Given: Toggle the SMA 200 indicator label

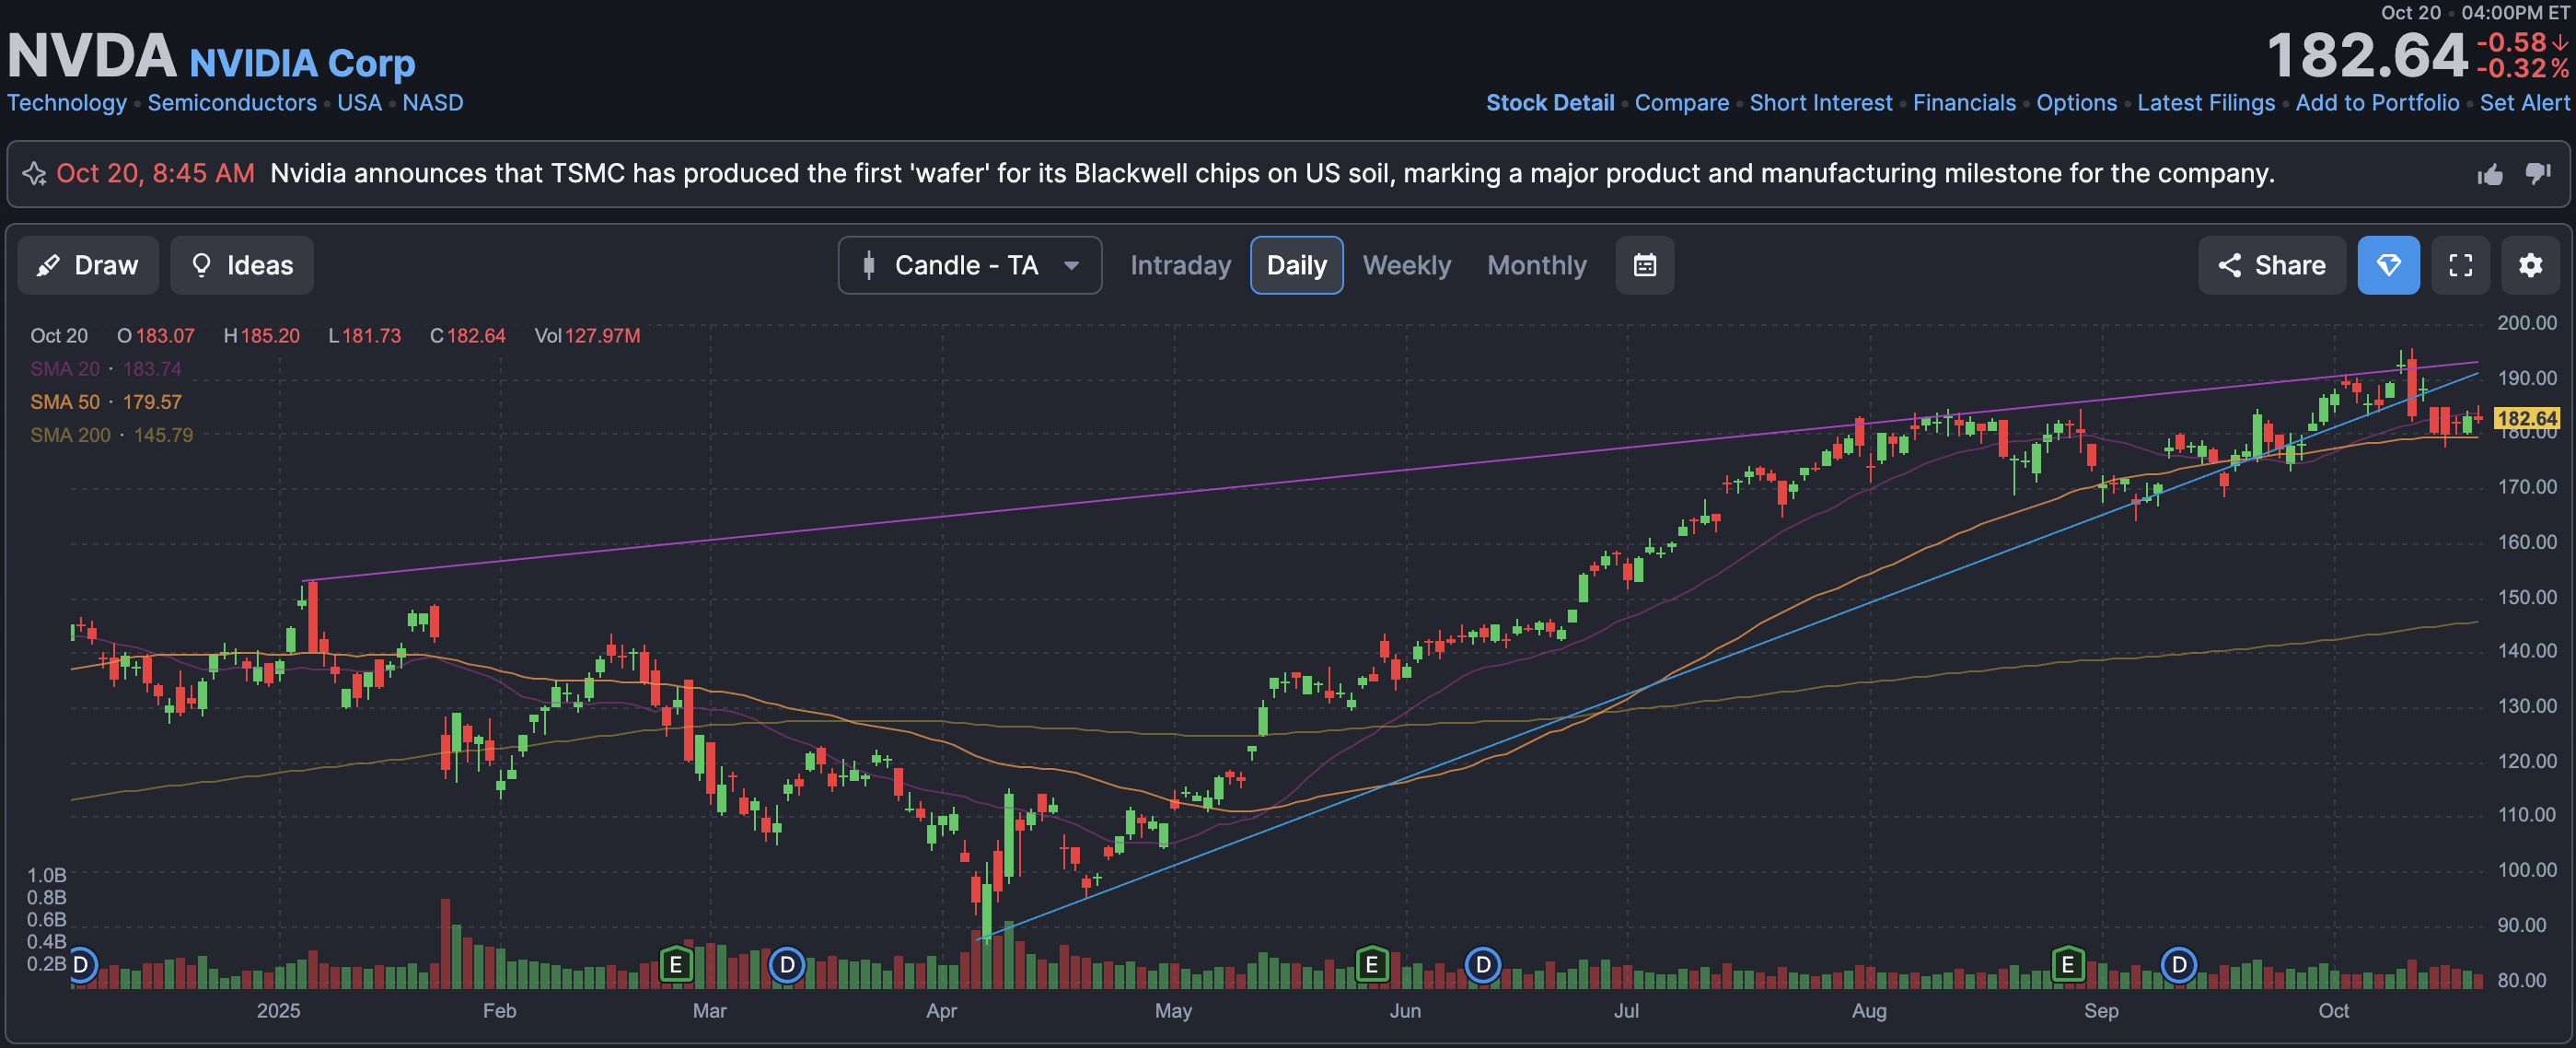Looking at the screenshot, I should click(x=70, y=435).
